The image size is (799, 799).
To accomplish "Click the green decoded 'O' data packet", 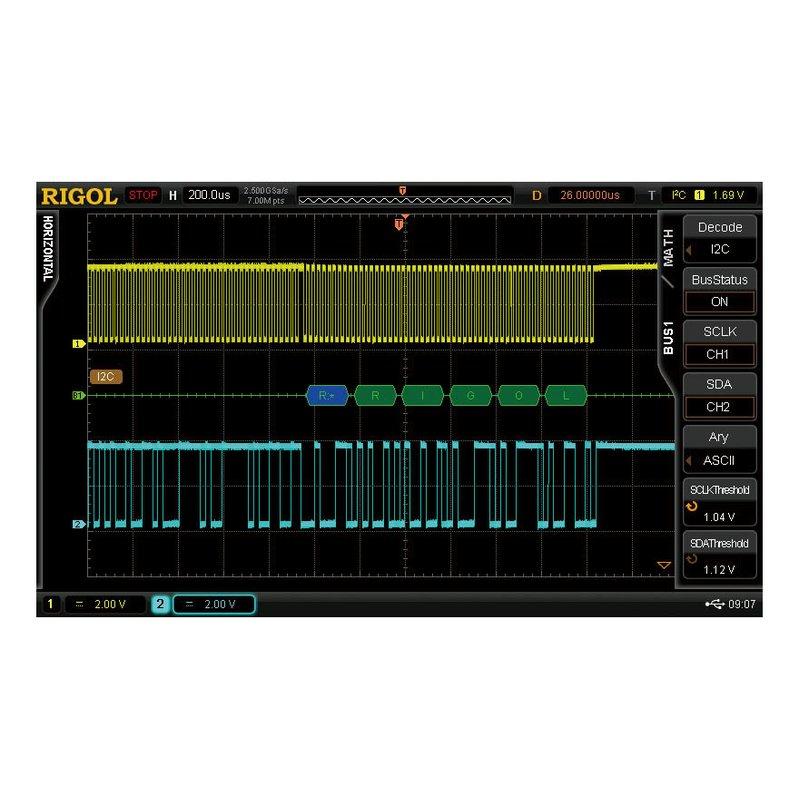I will coord(518,395).
